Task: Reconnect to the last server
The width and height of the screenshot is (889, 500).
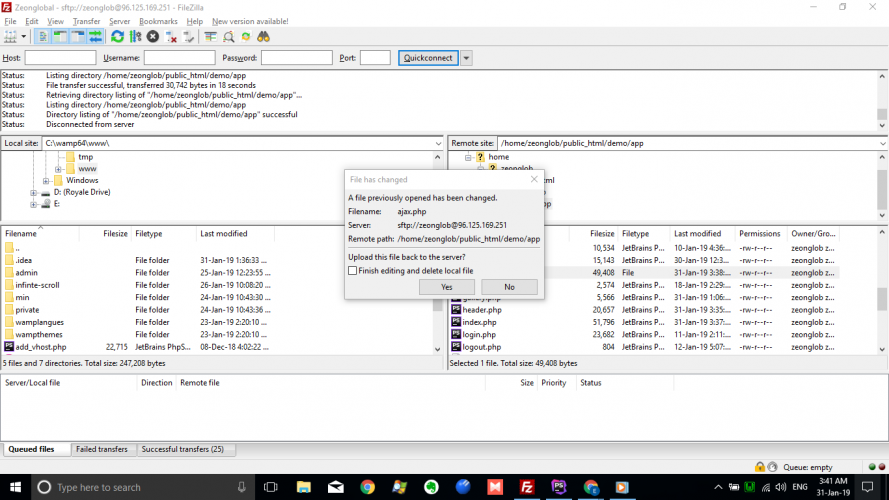Action: (188, 37)
